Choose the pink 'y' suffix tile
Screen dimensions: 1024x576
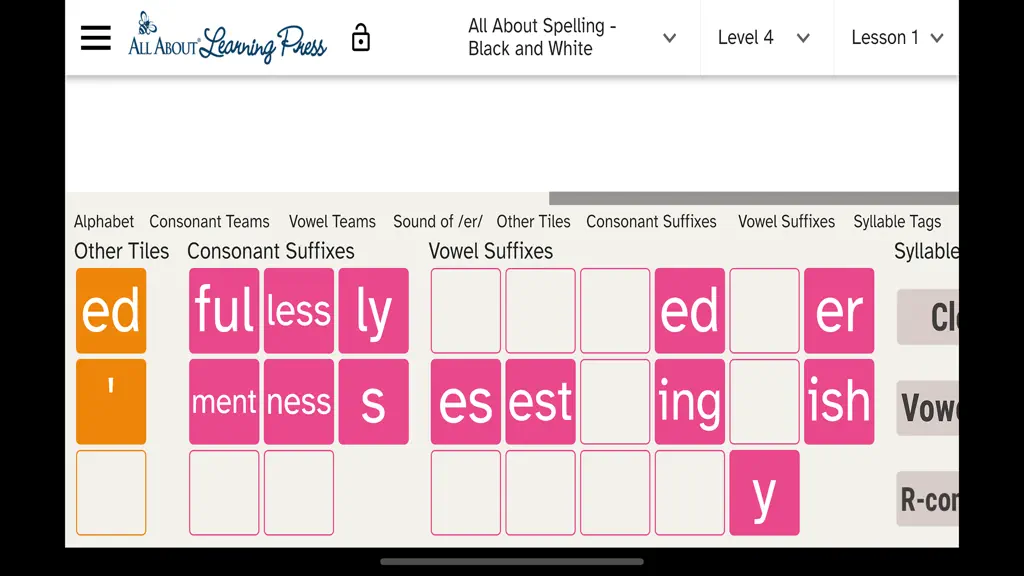click(x=764, y=492)
